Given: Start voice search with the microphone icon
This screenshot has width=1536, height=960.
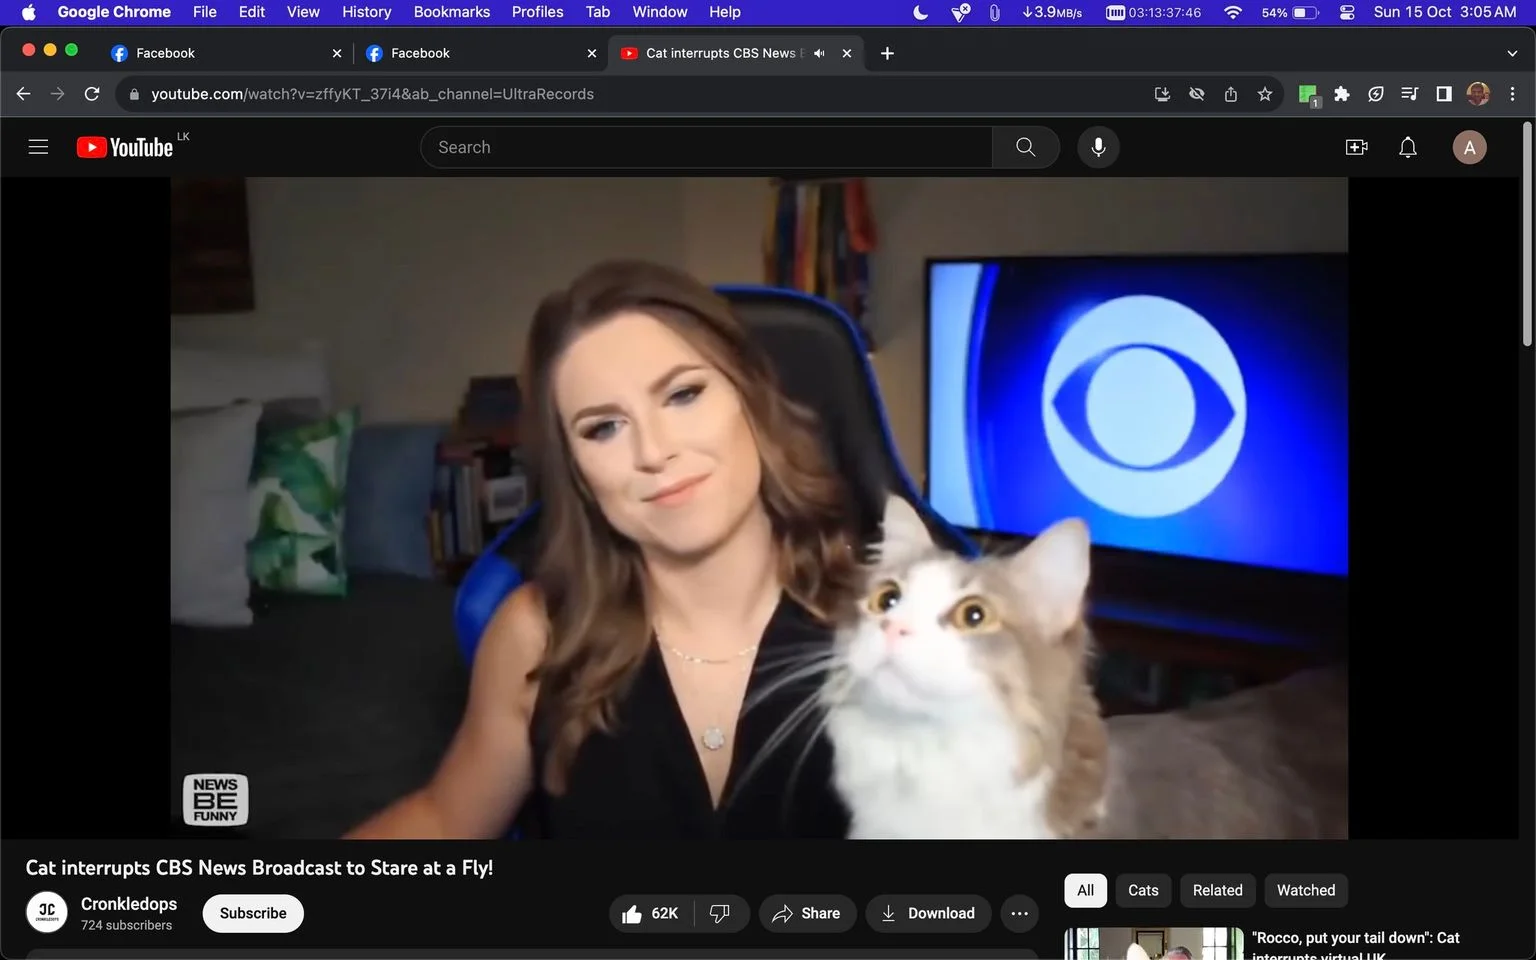Looking at the screenshot, I should (1098, 147).
